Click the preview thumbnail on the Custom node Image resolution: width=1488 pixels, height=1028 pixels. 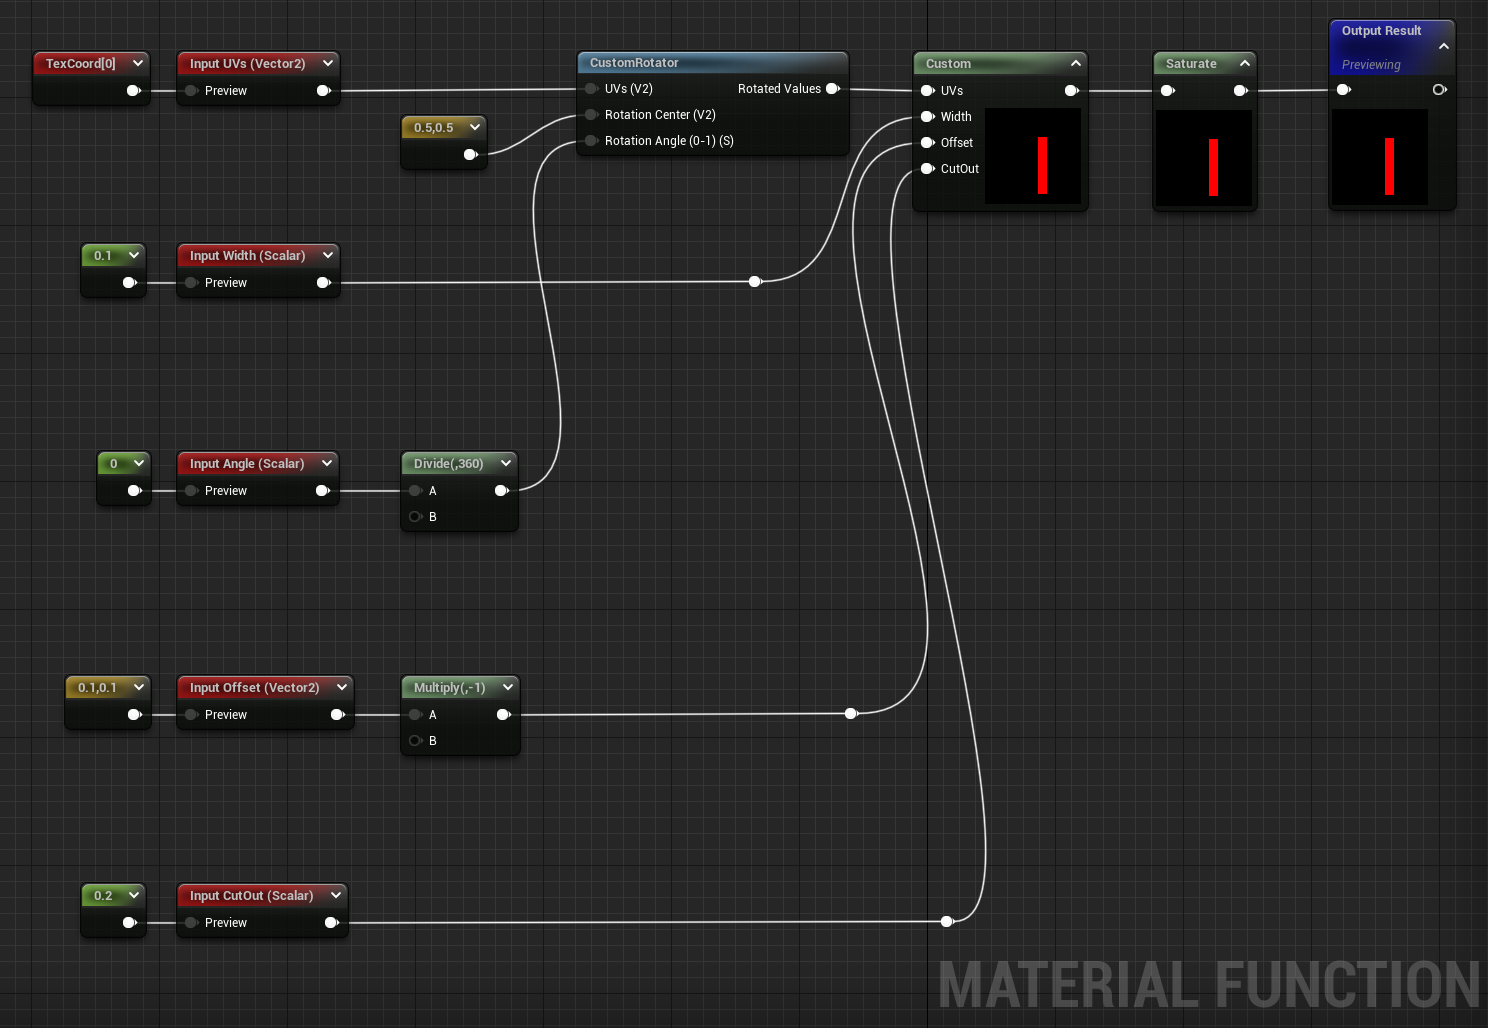pyautogui.click(x=1033, y=155)
